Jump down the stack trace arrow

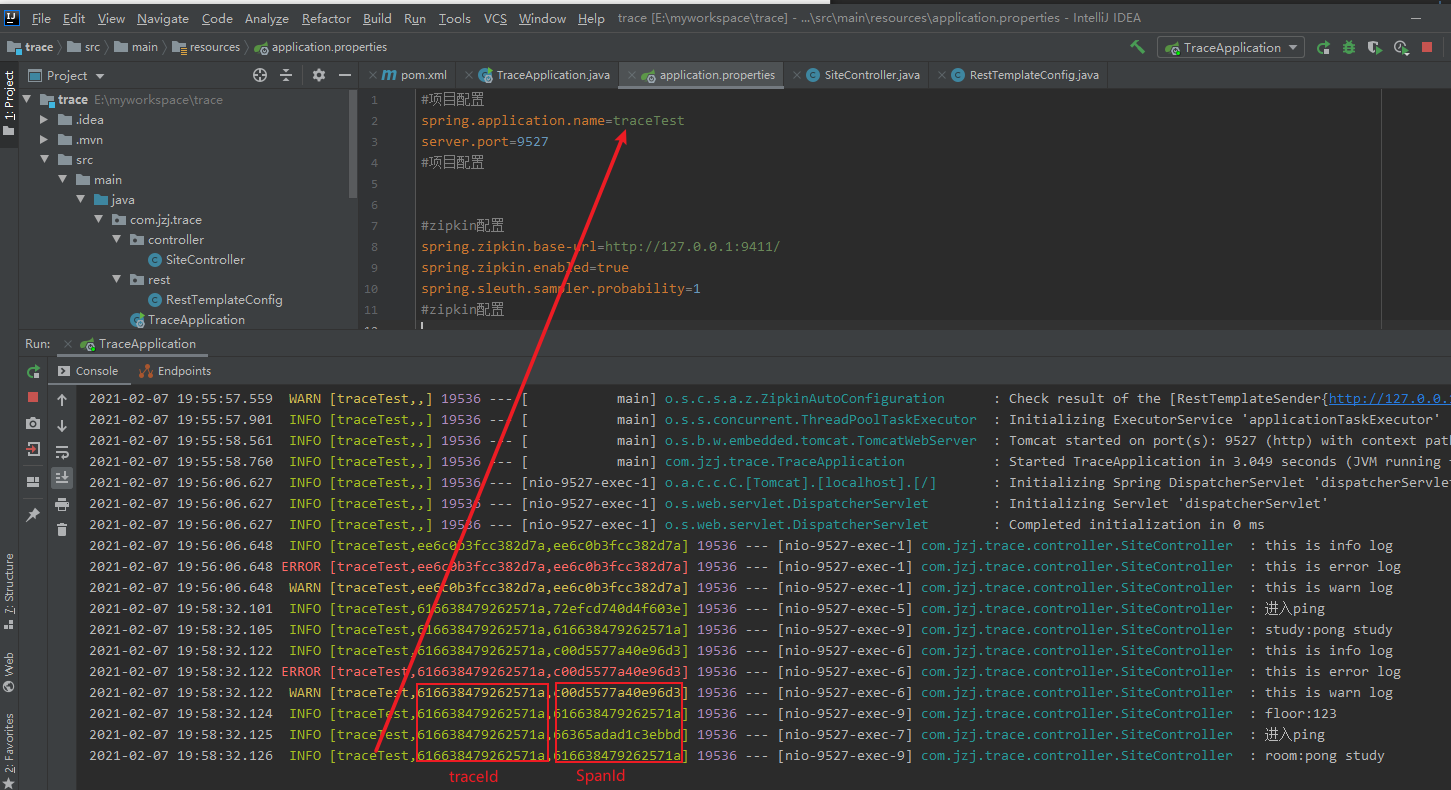click(62, 426)
